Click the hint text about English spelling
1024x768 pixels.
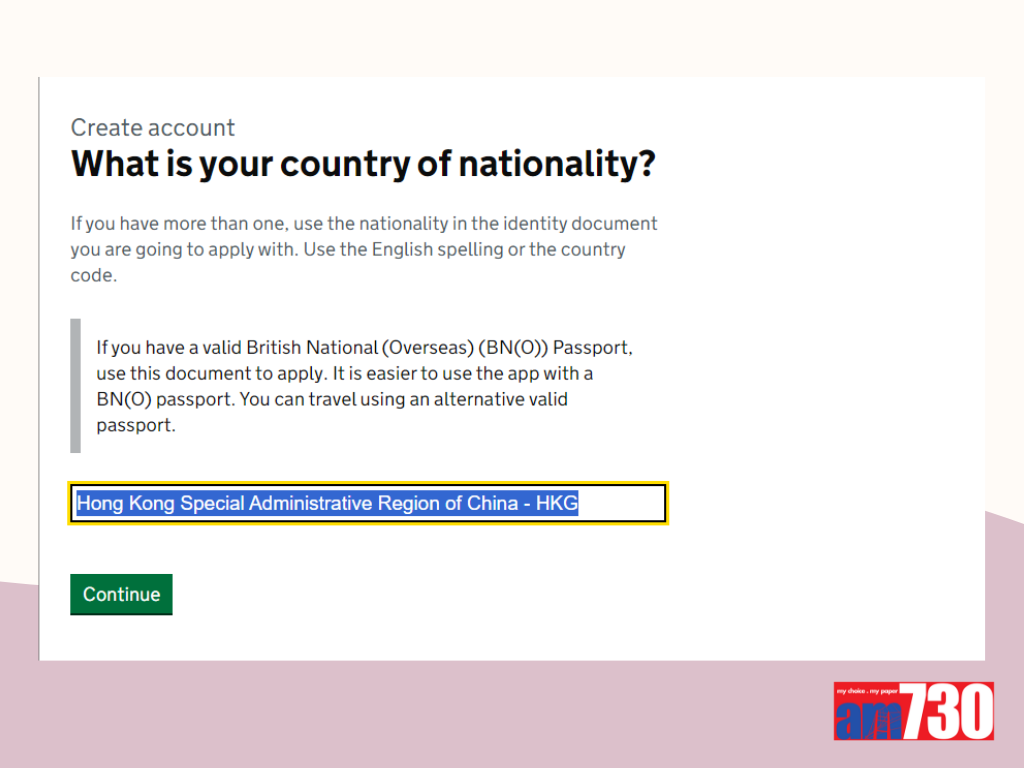click(x=498, y=250)
